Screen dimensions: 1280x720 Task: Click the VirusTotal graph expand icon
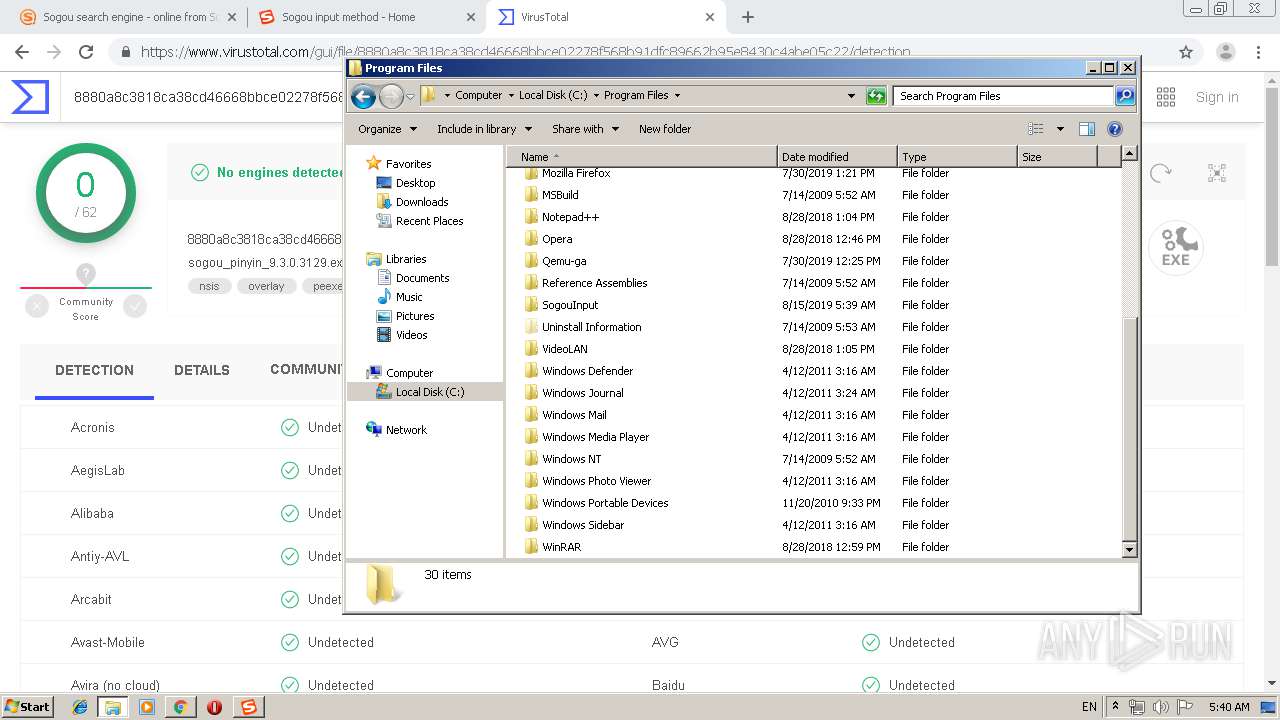tap(1217, 173)
